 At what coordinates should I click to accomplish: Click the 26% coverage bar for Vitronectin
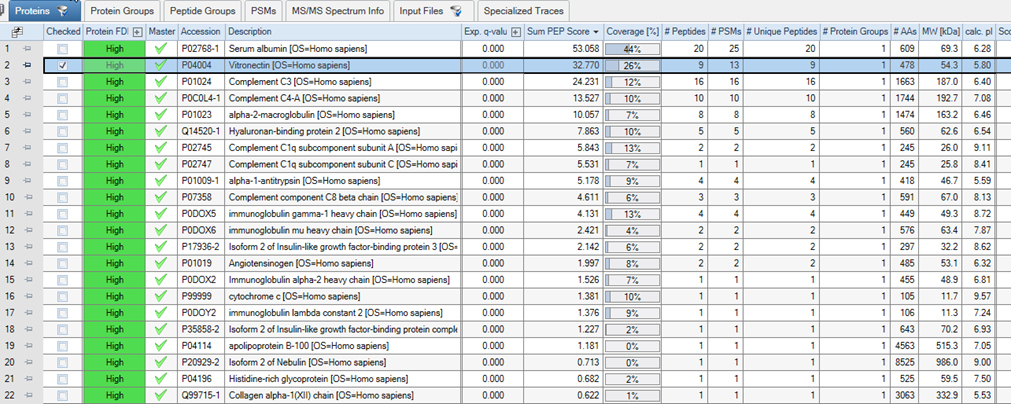[632, 65]
